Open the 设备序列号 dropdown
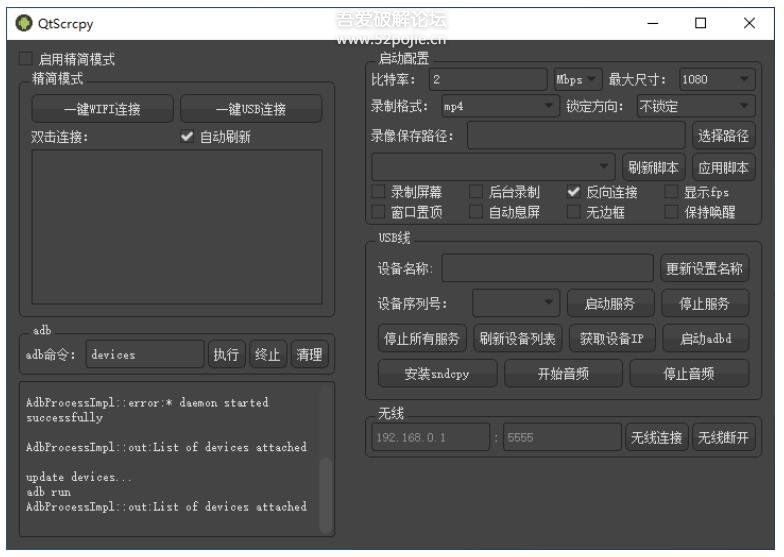 click(x=515, y=303)
